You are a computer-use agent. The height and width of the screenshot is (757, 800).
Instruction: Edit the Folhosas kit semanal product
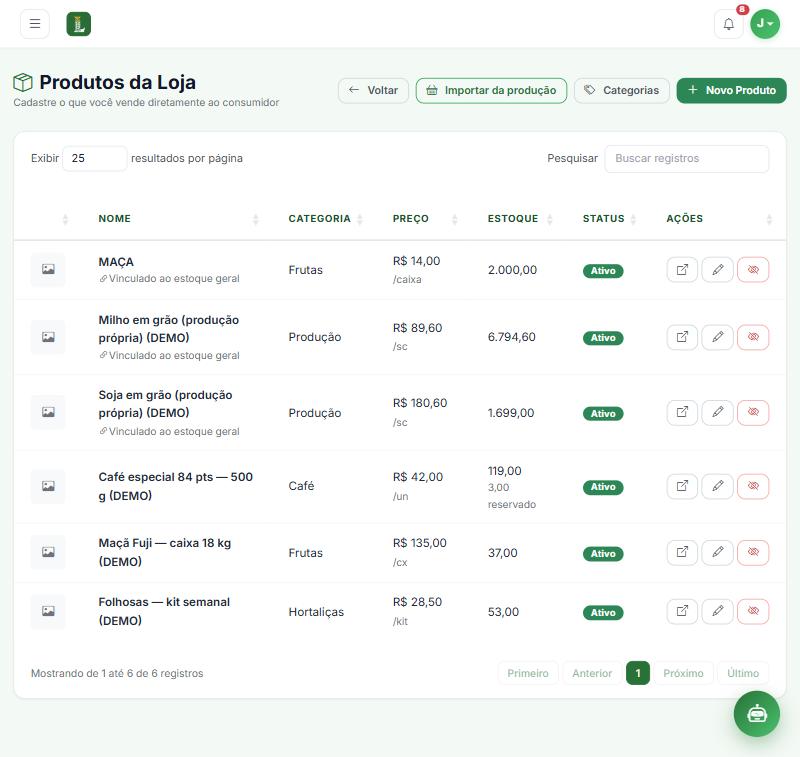coord(717,611)
